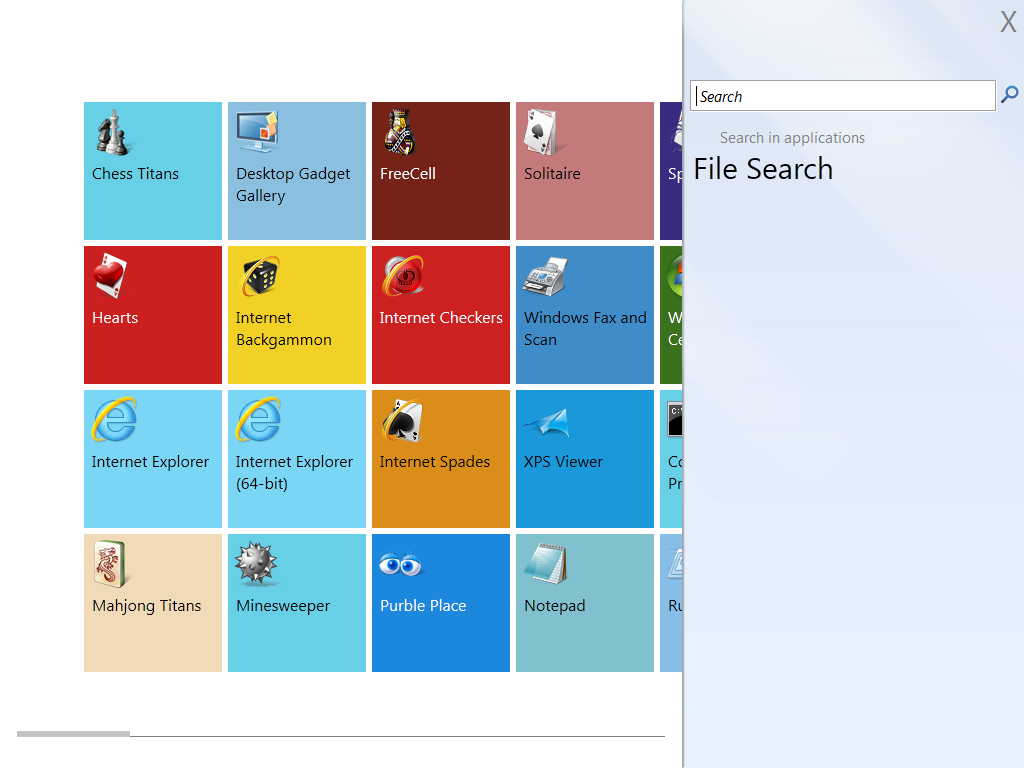Select the Desktop Gadget Gallery label
1024x768 pixels.
point(293,185)
